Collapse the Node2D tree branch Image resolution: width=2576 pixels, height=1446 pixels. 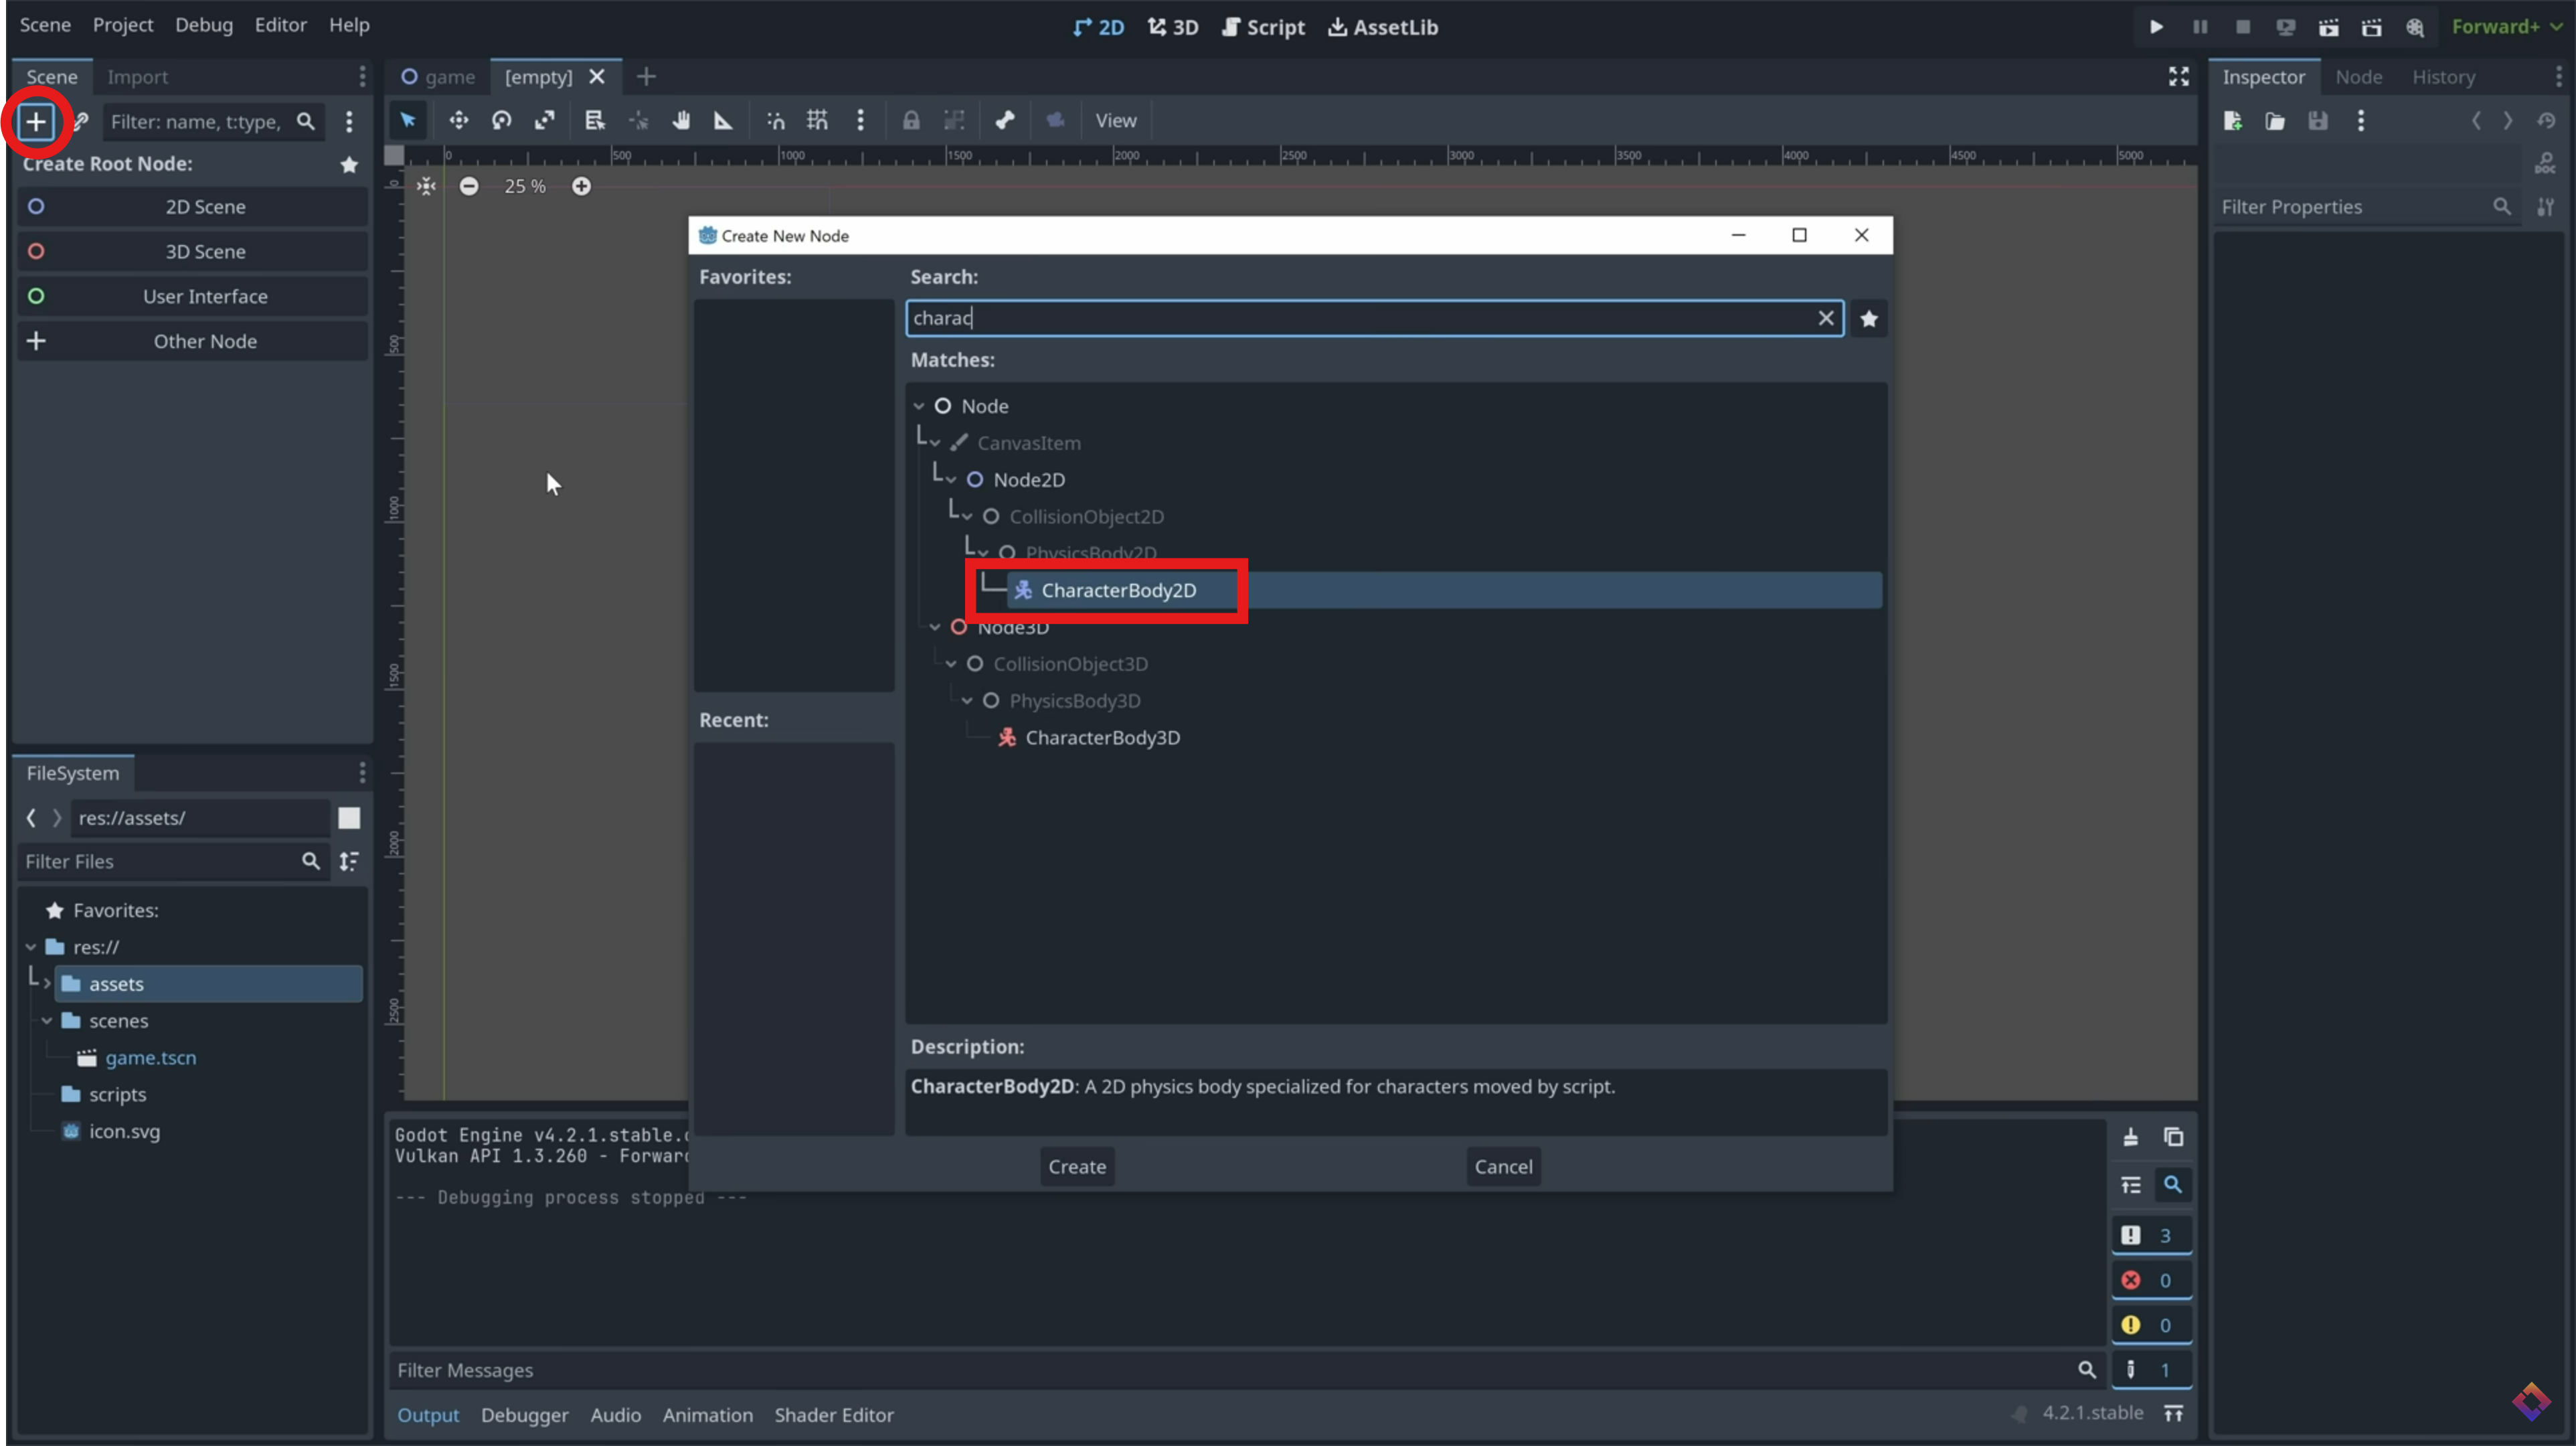coord(951,480)
